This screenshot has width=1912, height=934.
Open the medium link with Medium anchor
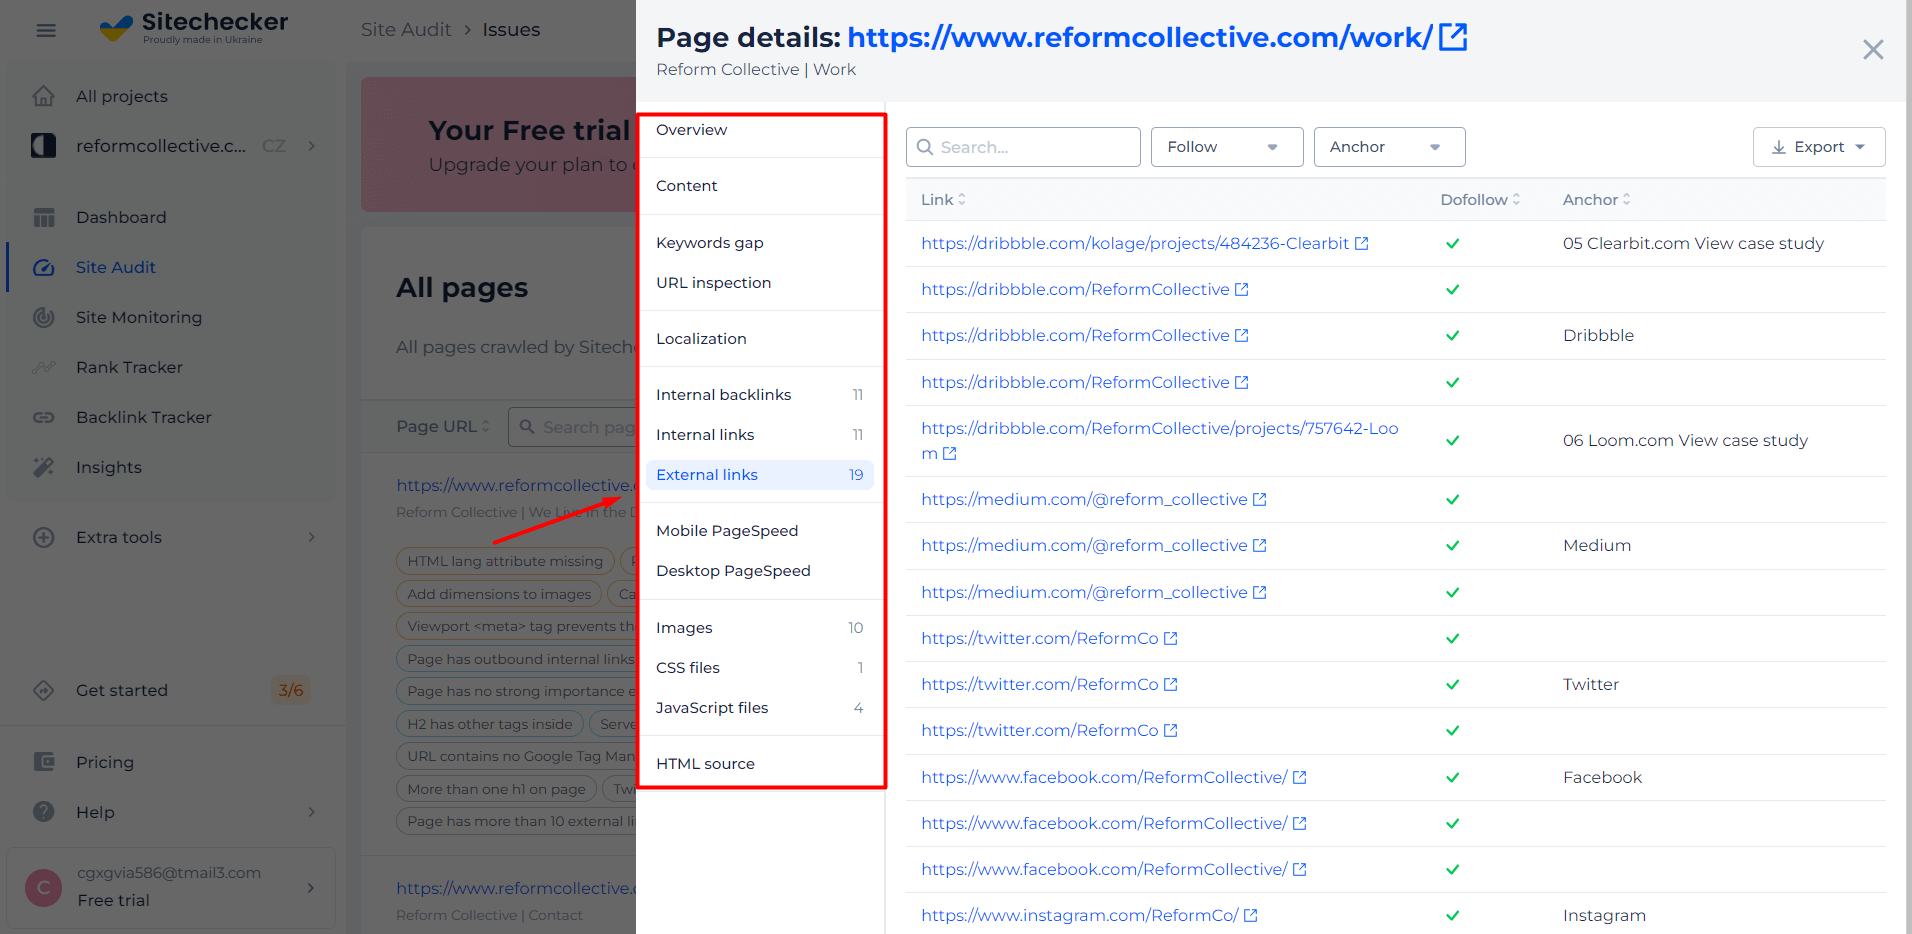tap(1084, 546)
